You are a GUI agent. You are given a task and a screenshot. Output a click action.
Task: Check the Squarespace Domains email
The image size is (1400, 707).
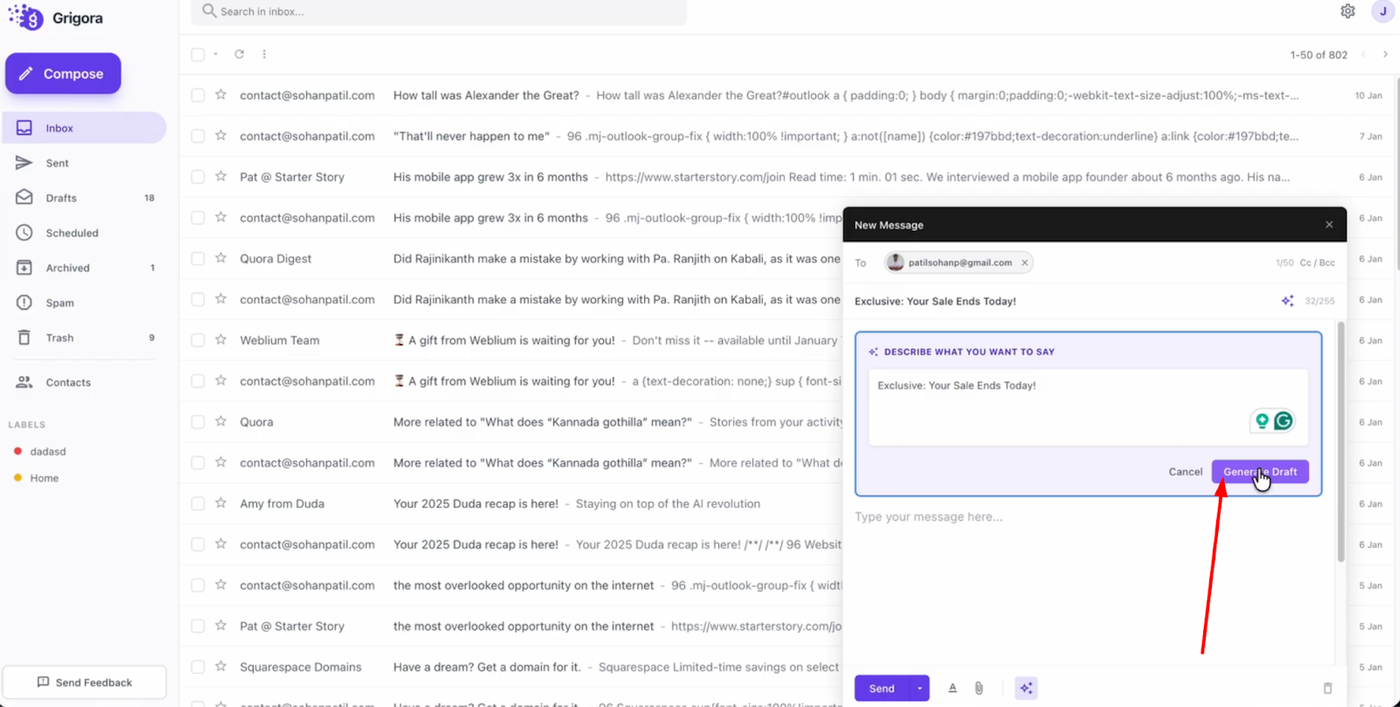click(x=198, y=666)
